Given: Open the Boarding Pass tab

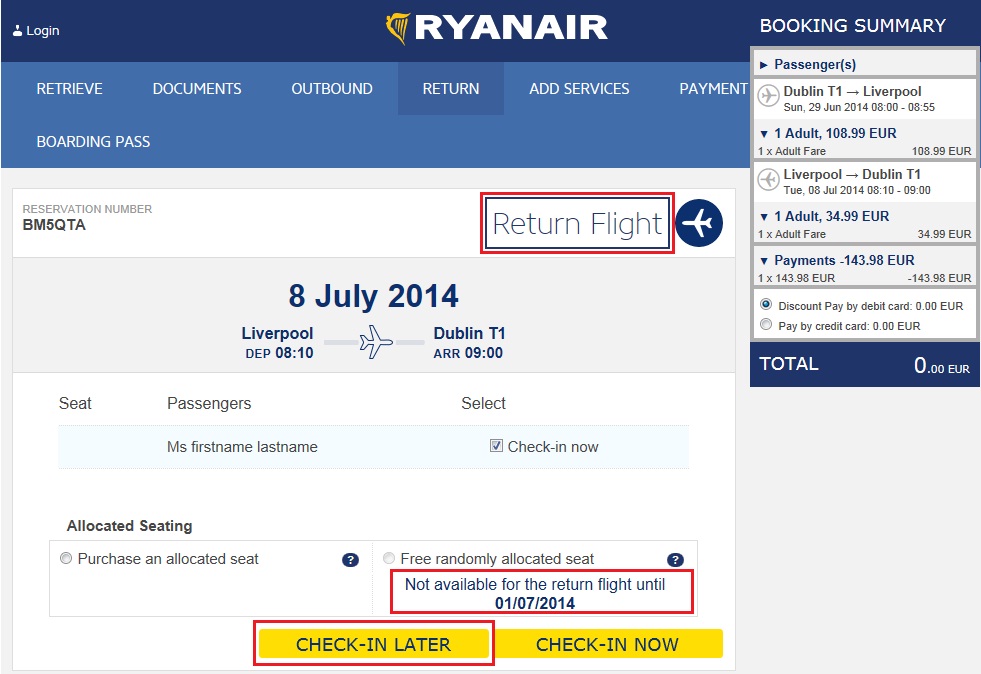Looking at the screenshot, I should [93, 142].
